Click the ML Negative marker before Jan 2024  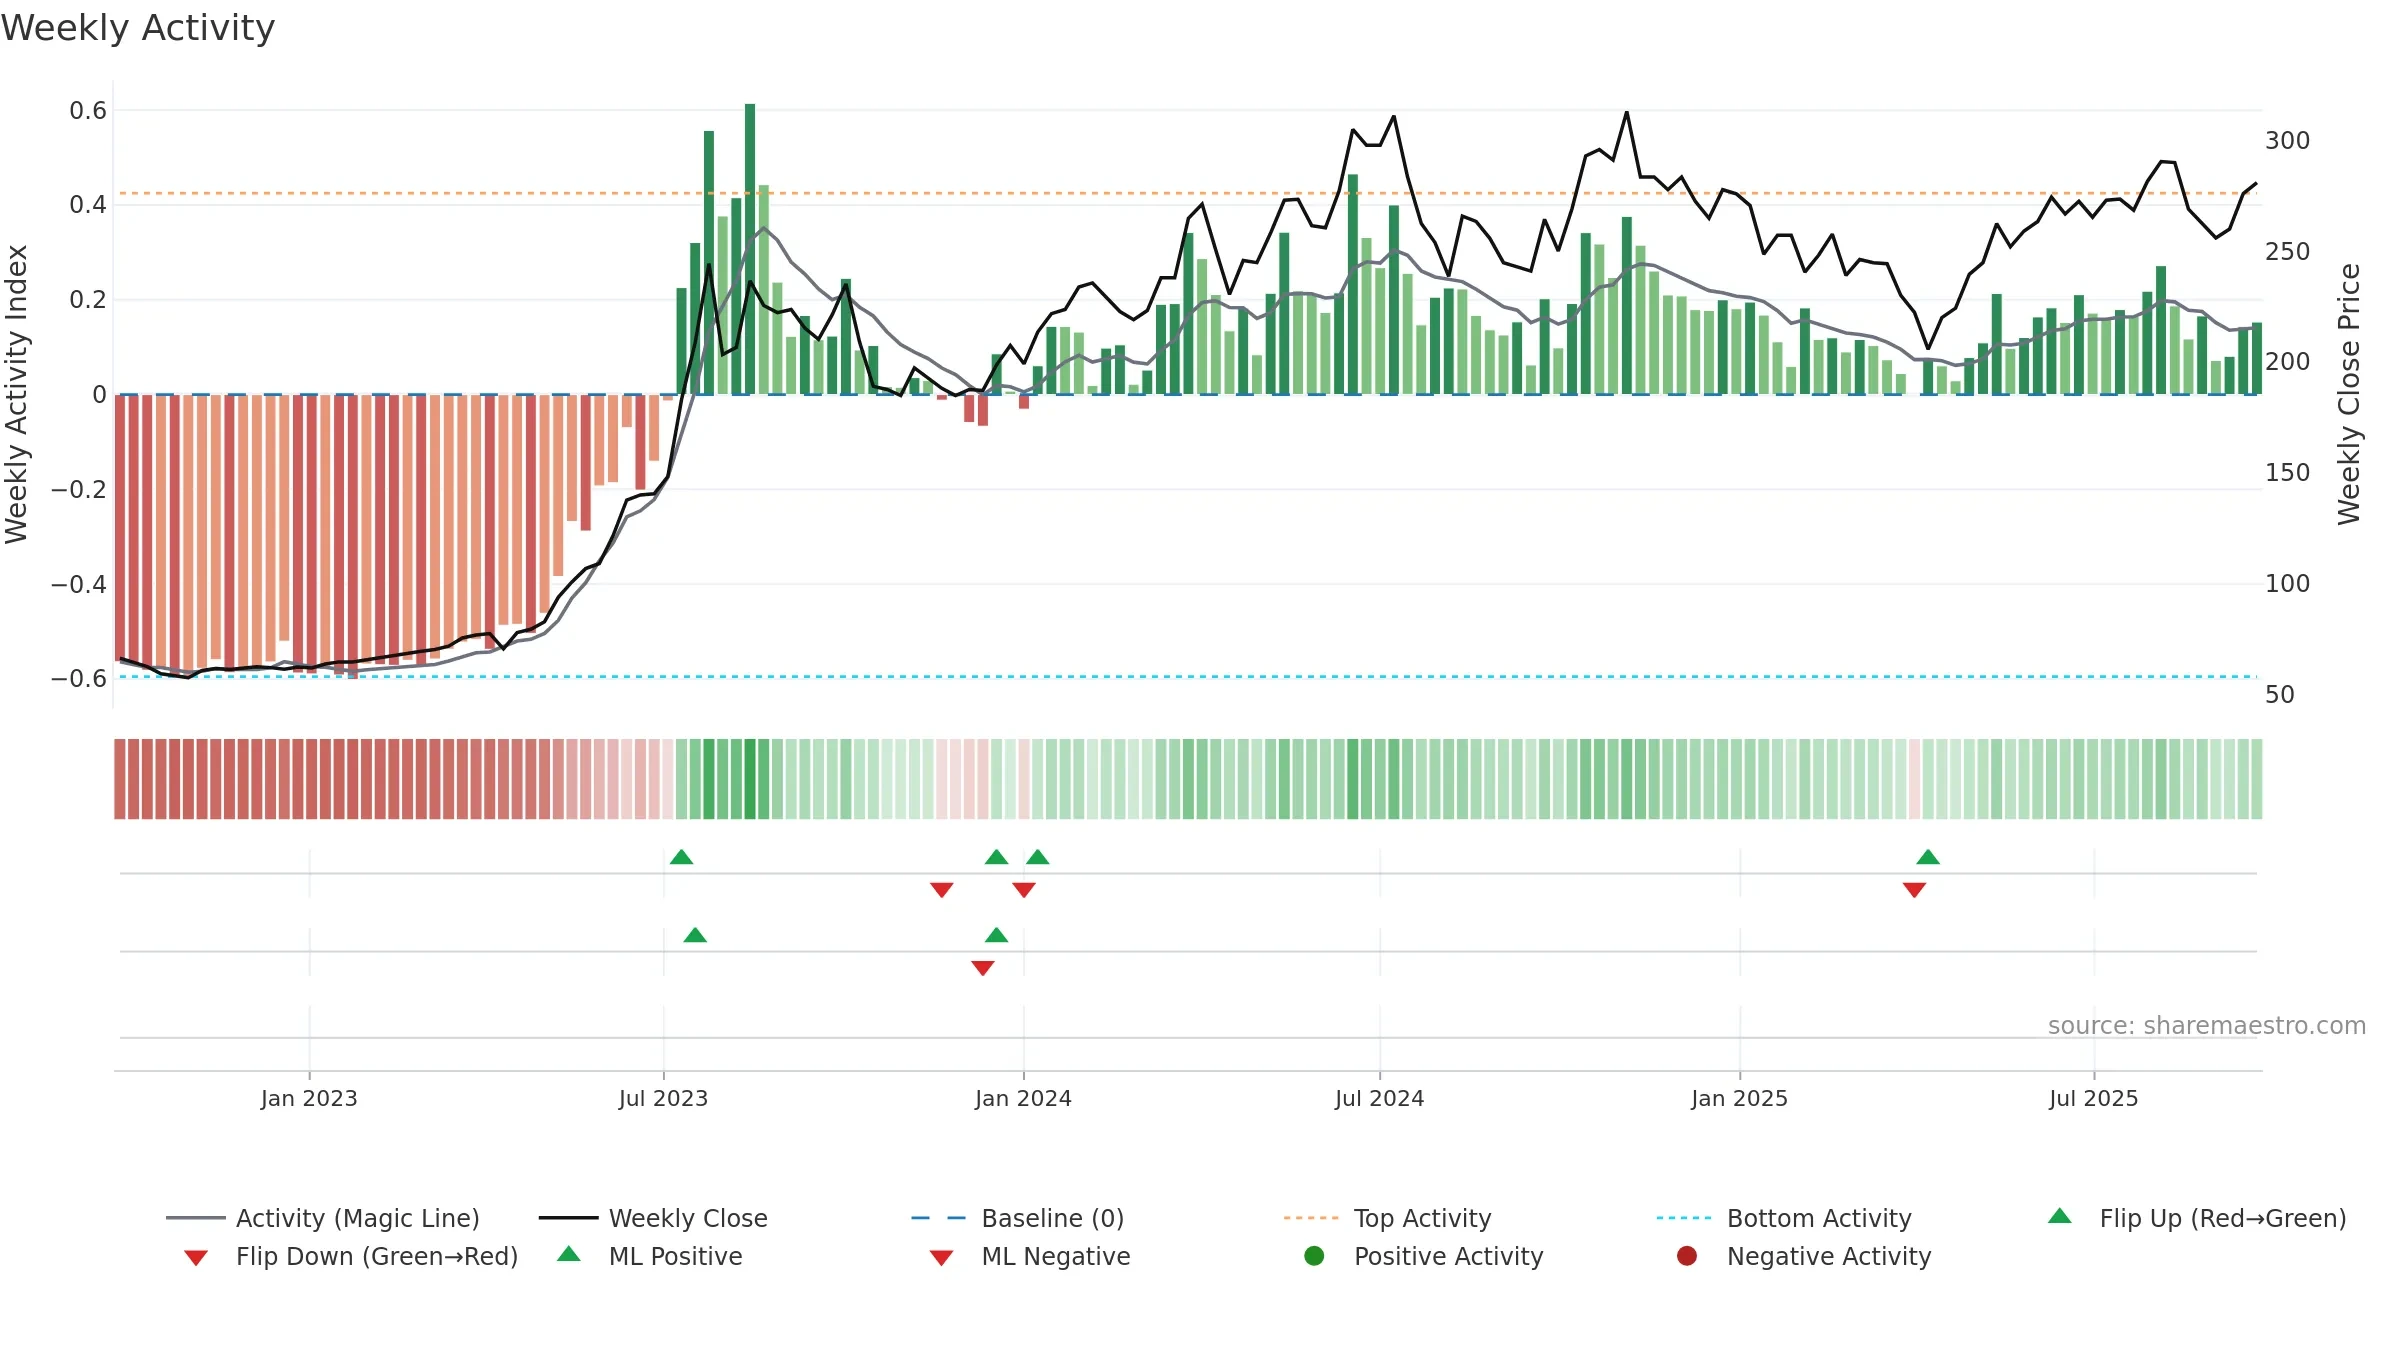[983, 968]
